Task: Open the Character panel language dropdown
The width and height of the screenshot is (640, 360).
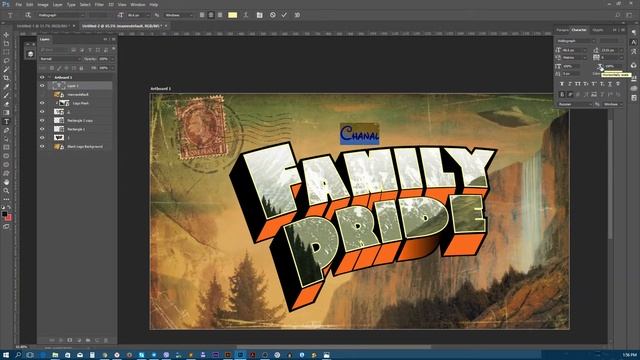Action: click(574, 104)
